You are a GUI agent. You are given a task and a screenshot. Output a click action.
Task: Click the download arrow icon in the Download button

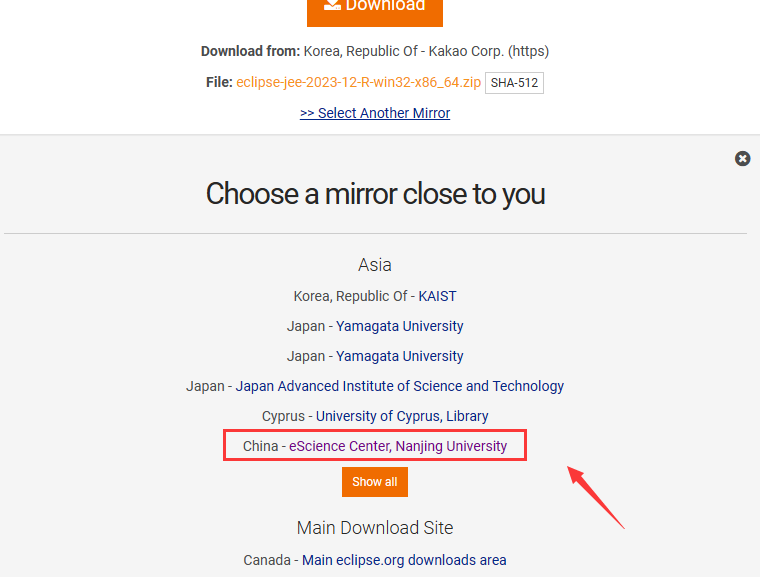(x=331, y=5)
